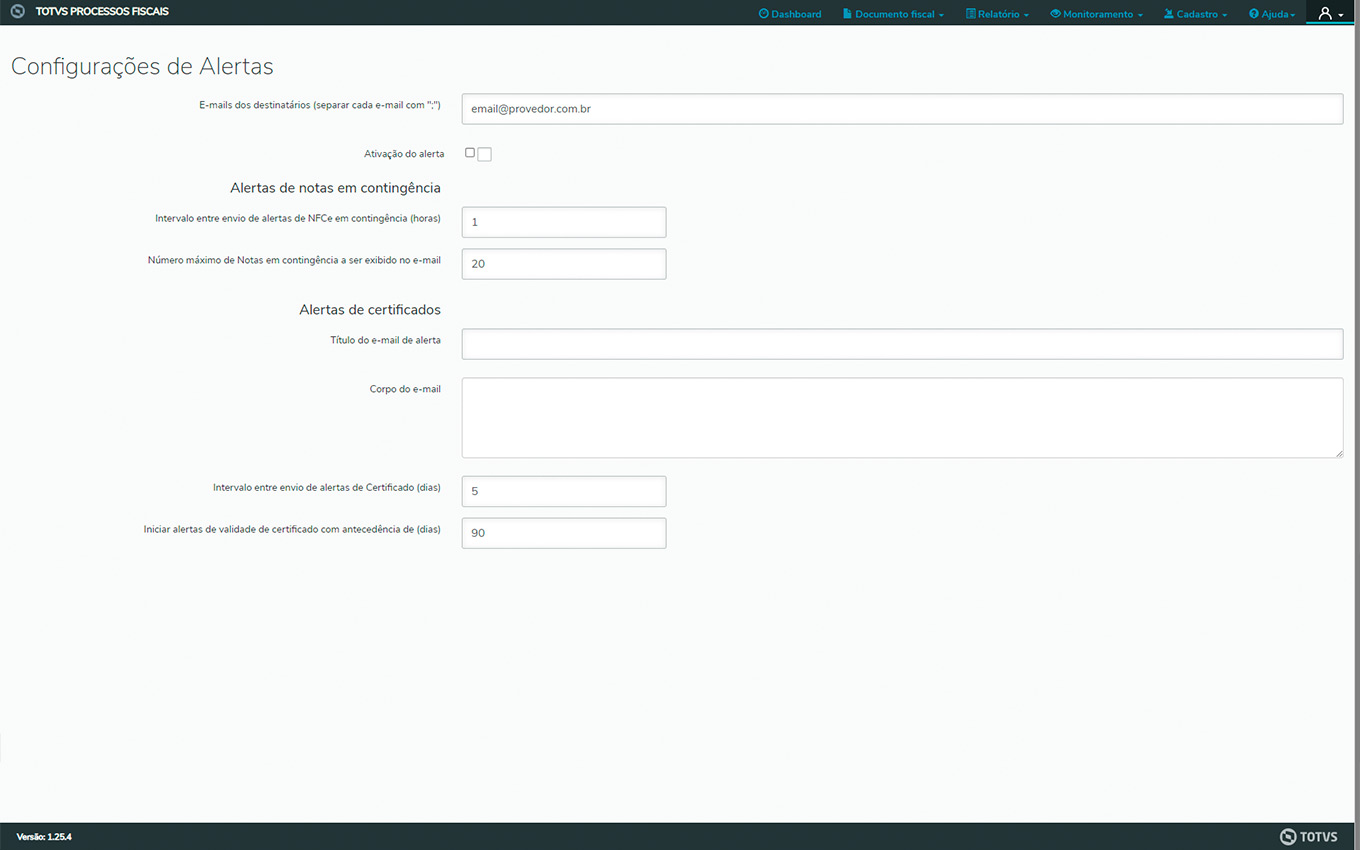Click the TOTVS circular logo in header
The height and width of the screenshot is (850, 1360).
[x=17, y=12]
